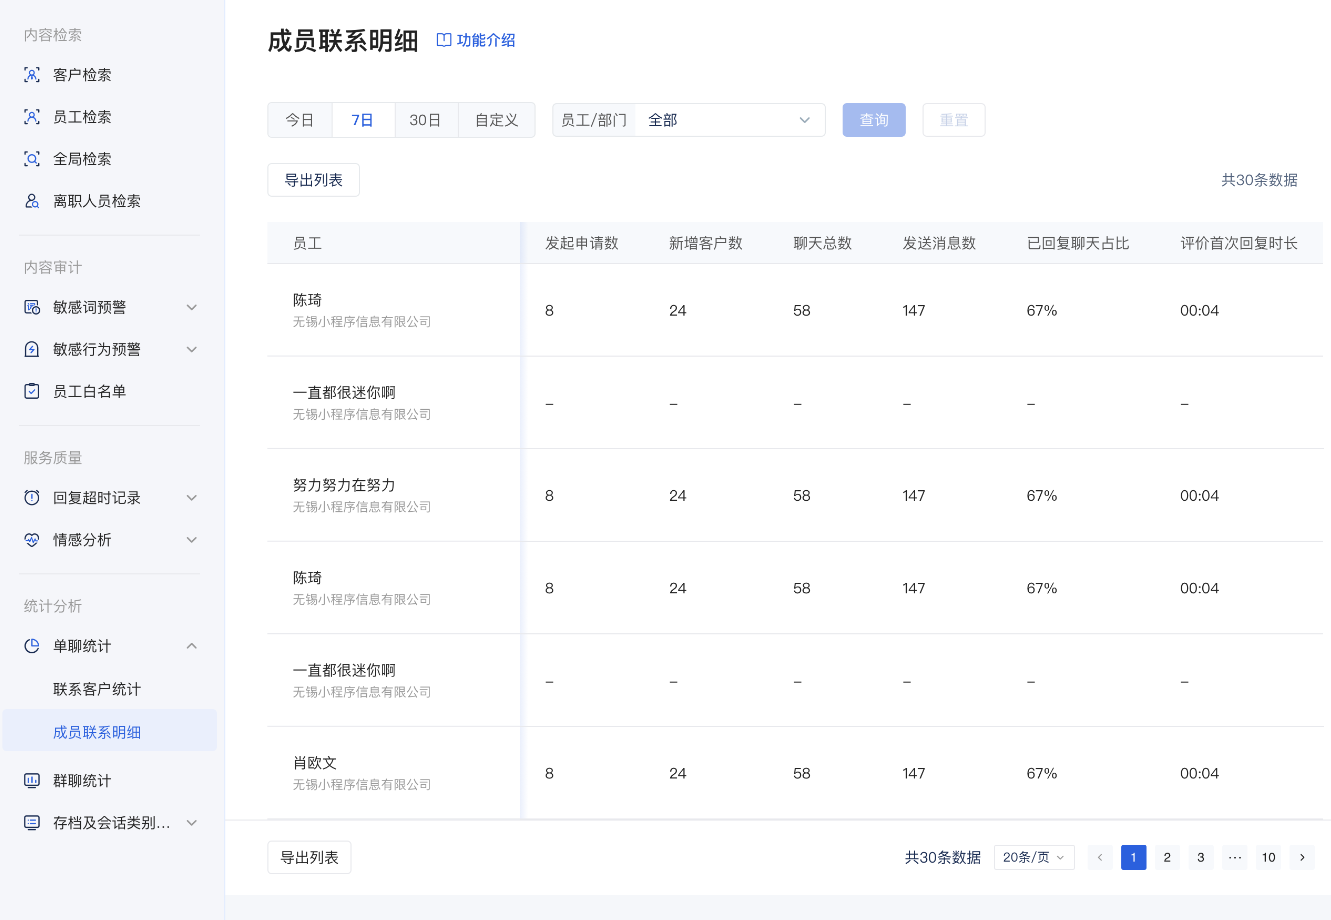This screenshot has height=920, width=1331.
Task: Click the top 导出列表 button
Action: 314,180
